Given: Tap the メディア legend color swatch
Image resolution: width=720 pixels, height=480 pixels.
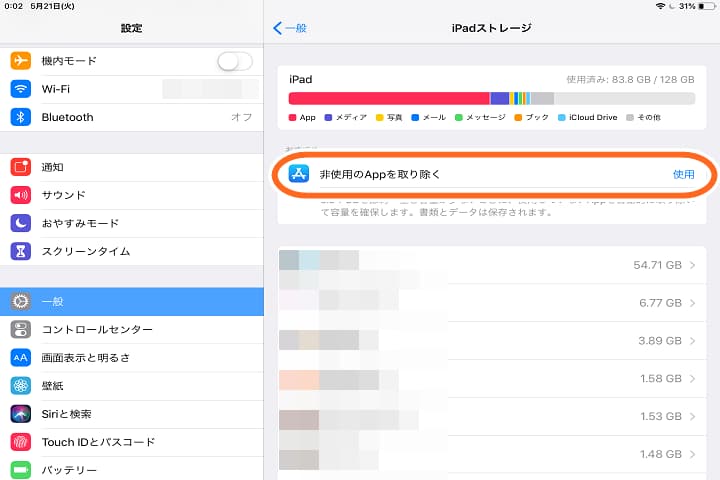Looking at the screenshot, I should pyautogui.click(x=328, y=118).
